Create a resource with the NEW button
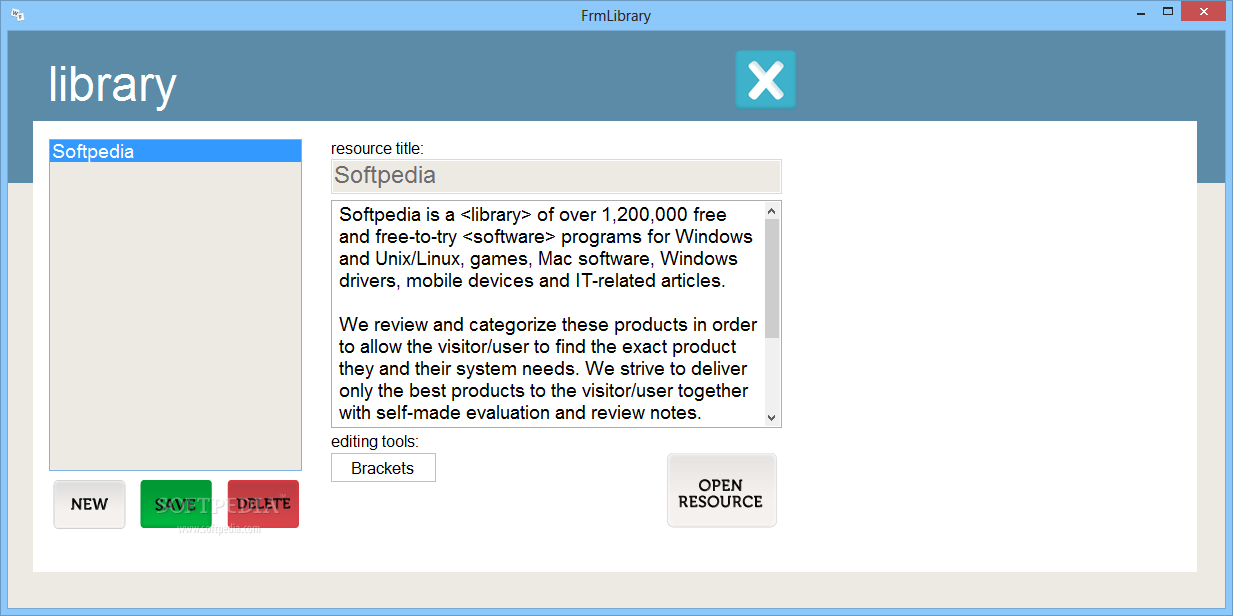The image size is (1233, 616). [x=89, y=504]
